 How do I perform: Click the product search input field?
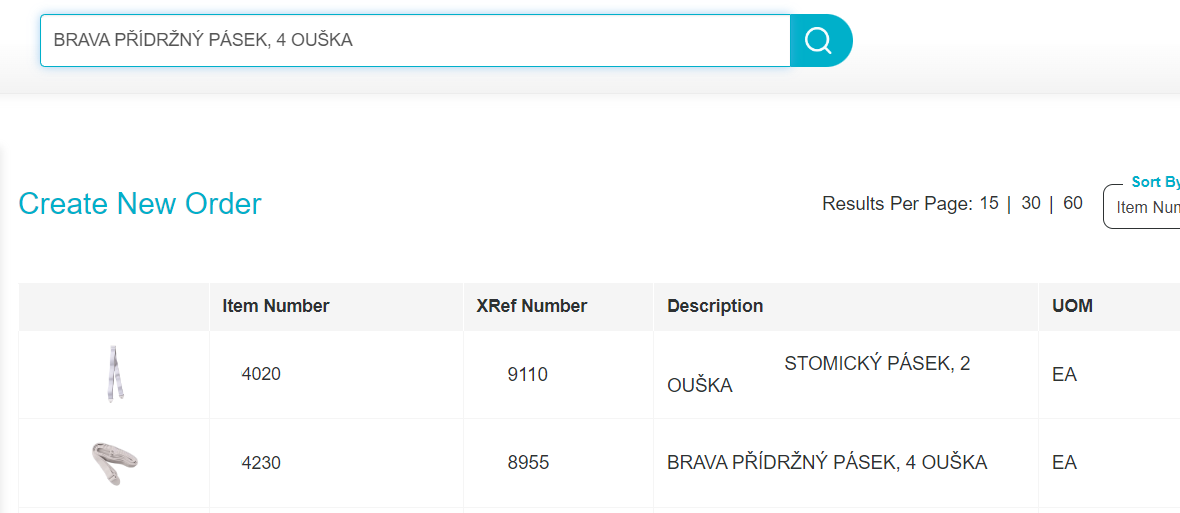pyautogui.click(x=415, y=40)
